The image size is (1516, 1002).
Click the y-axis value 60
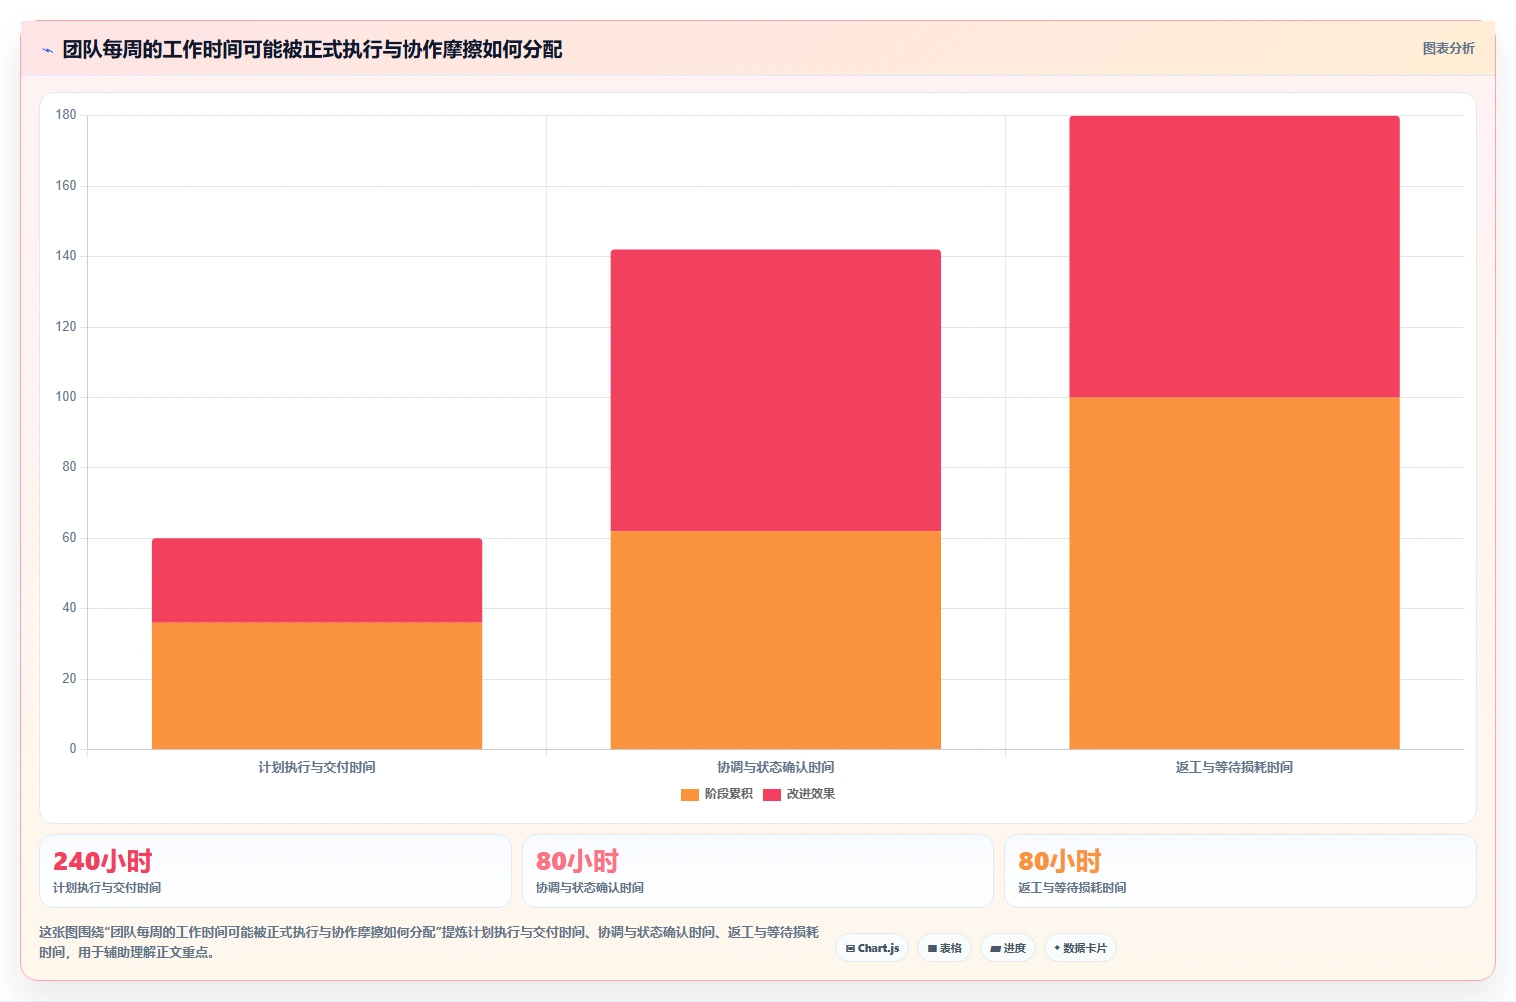[x=69, y=538]
